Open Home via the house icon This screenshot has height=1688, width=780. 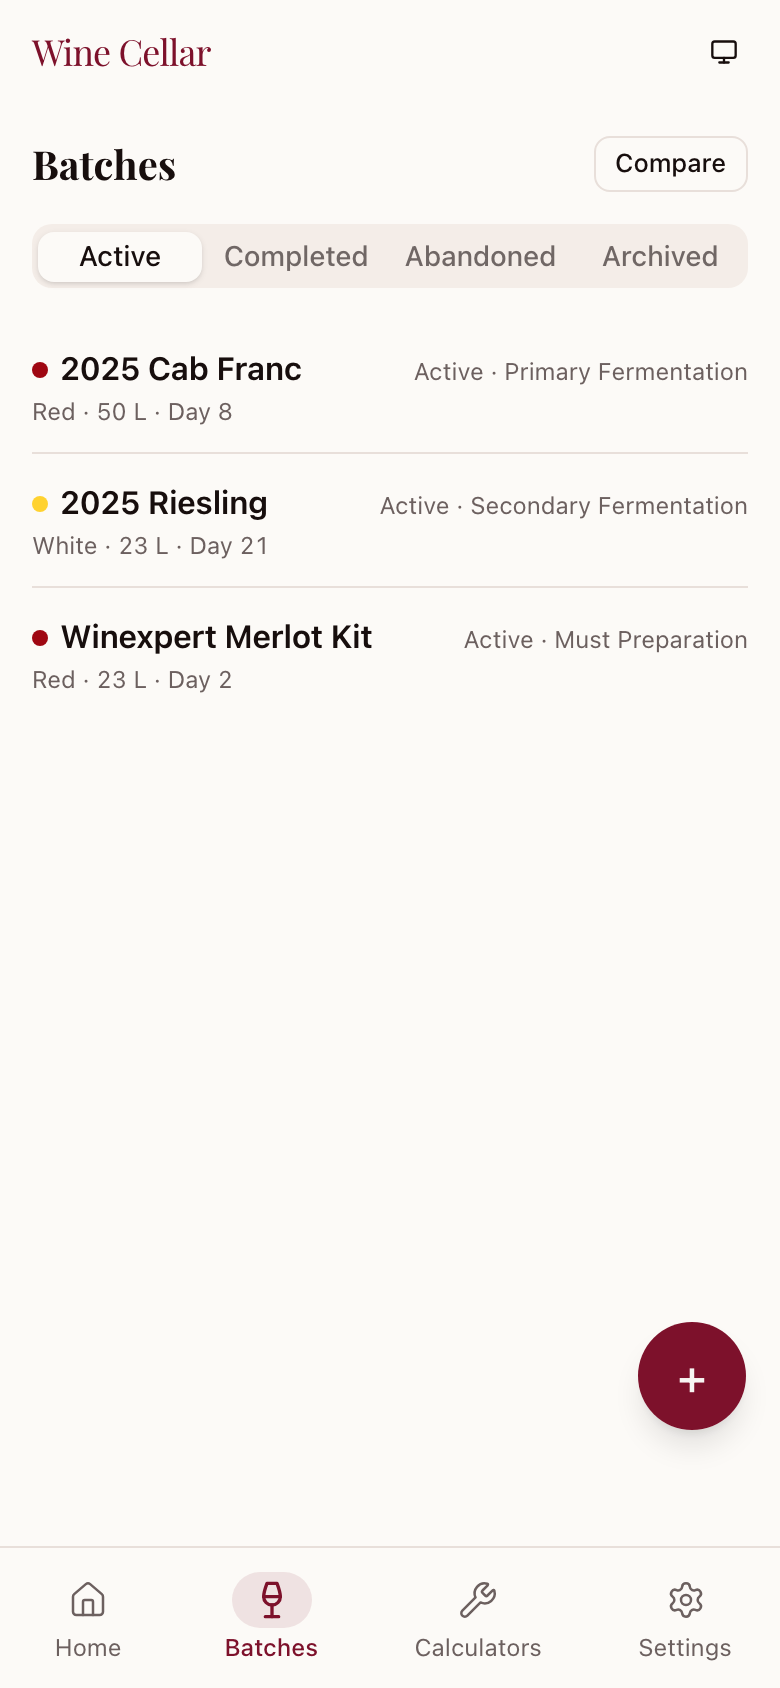click(88, 1600)
